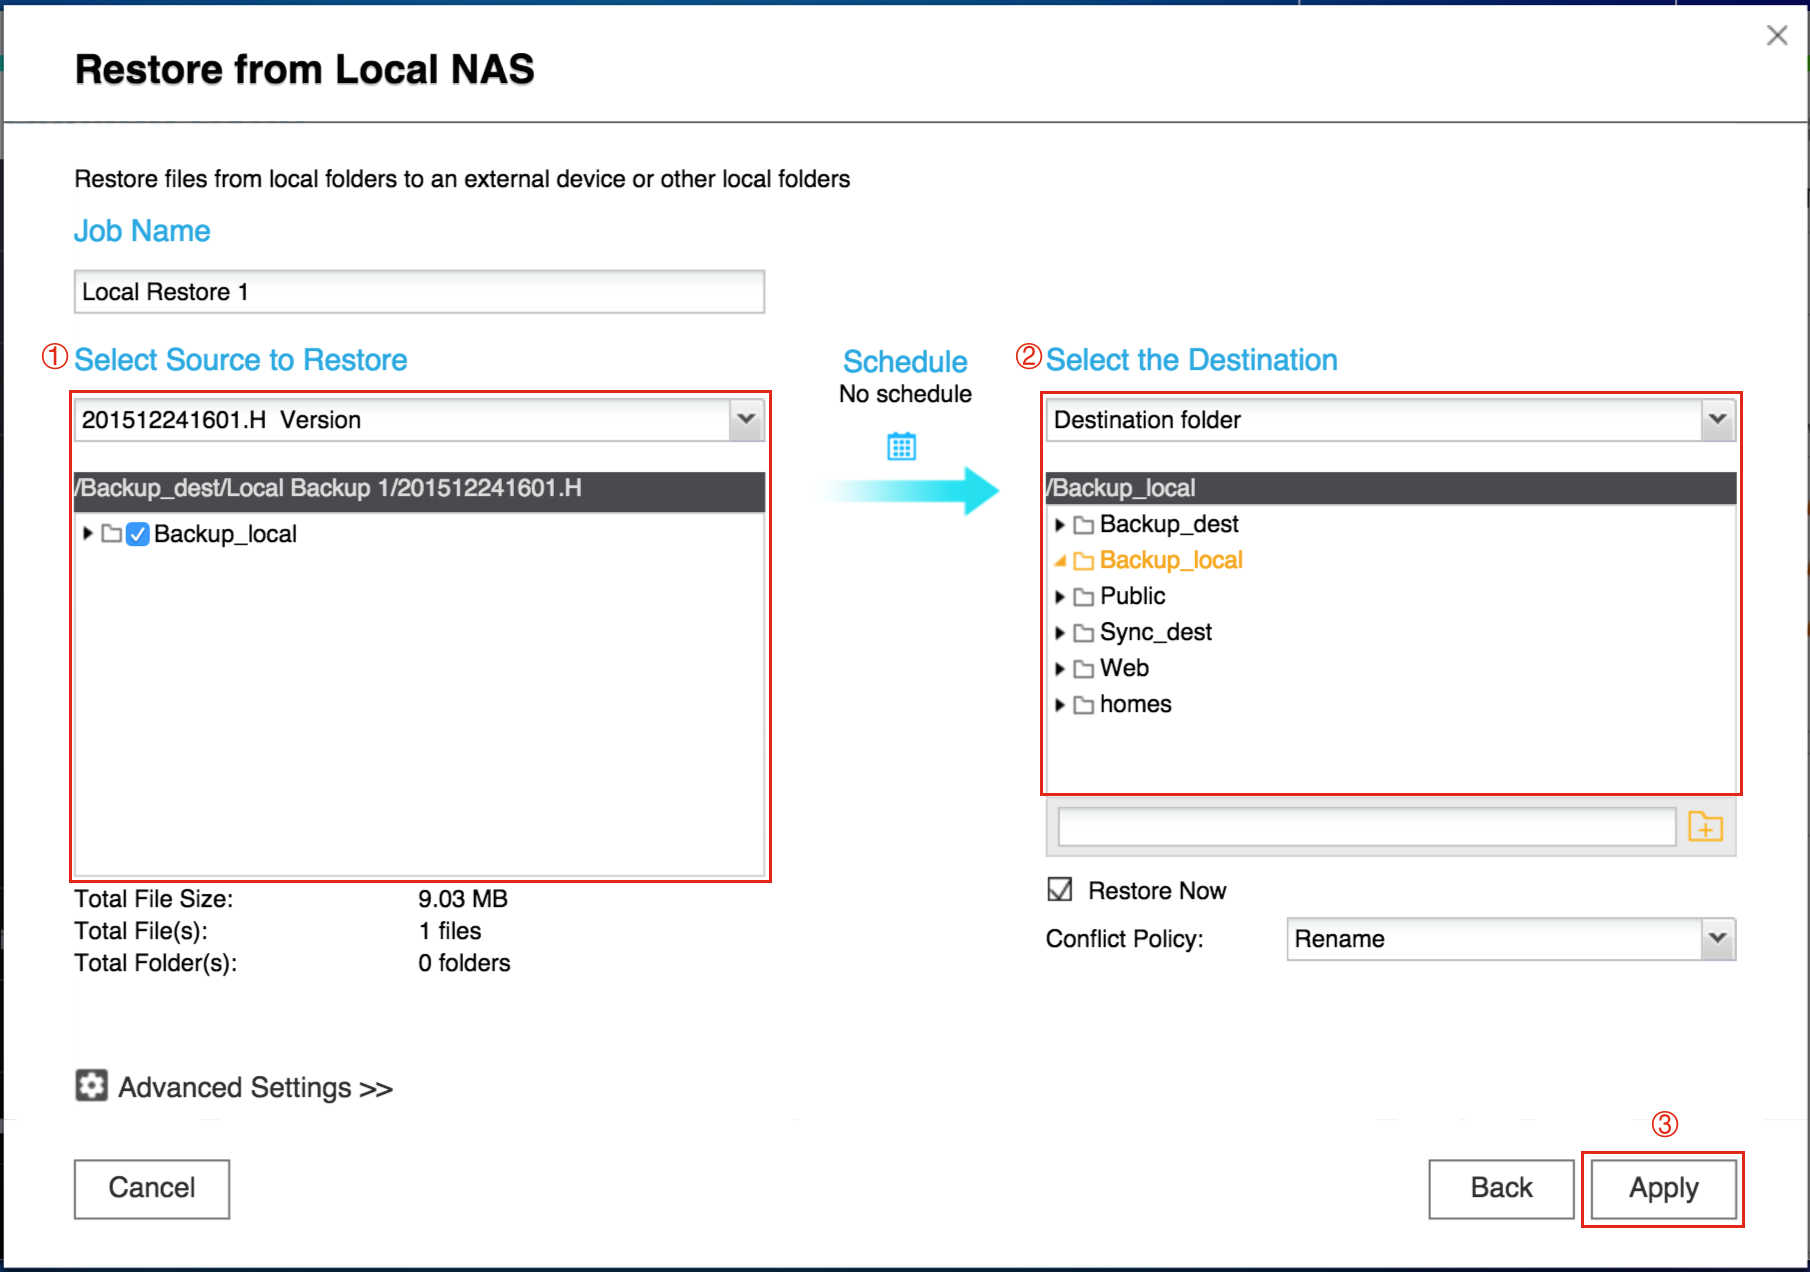1810x1272 pixels.
Task: Click the Advanced Settings gear icon
Action: point(91,1086)
